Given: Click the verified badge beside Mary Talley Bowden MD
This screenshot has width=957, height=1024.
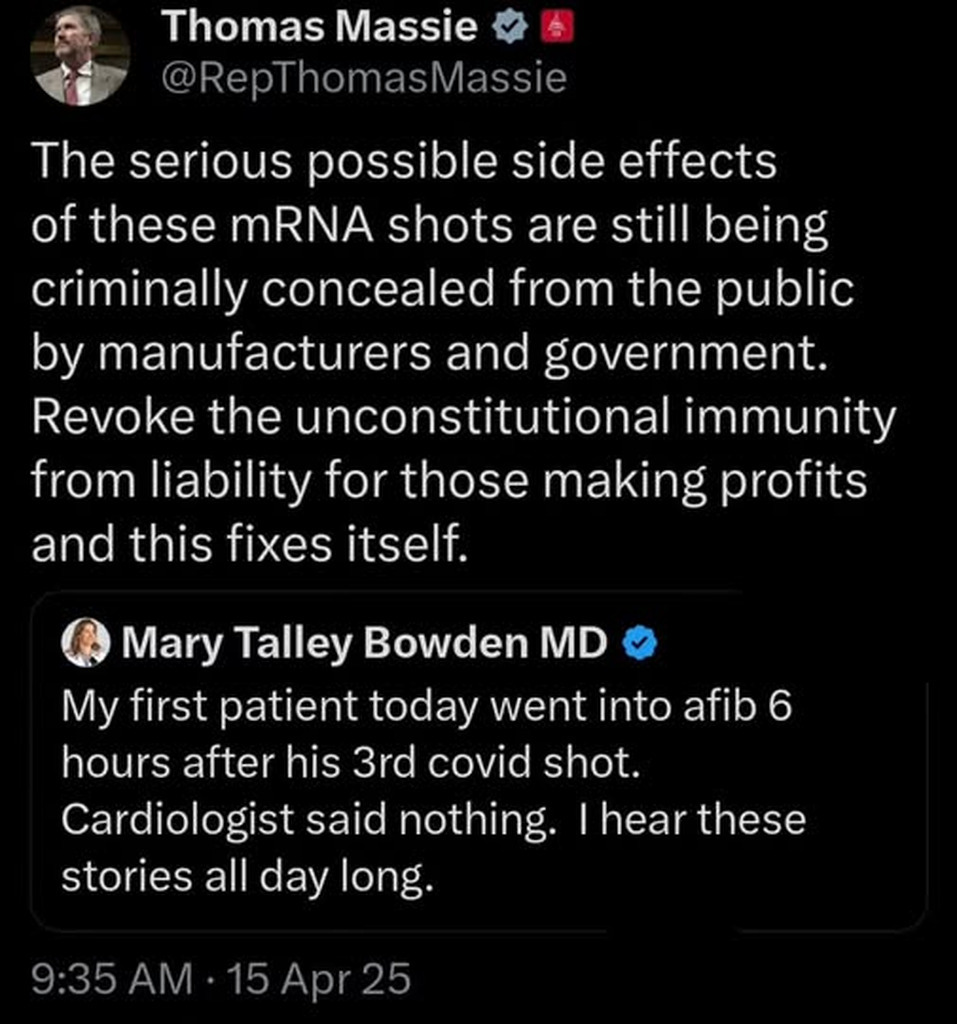Looking at the screenshot, I should coord(641,645).
